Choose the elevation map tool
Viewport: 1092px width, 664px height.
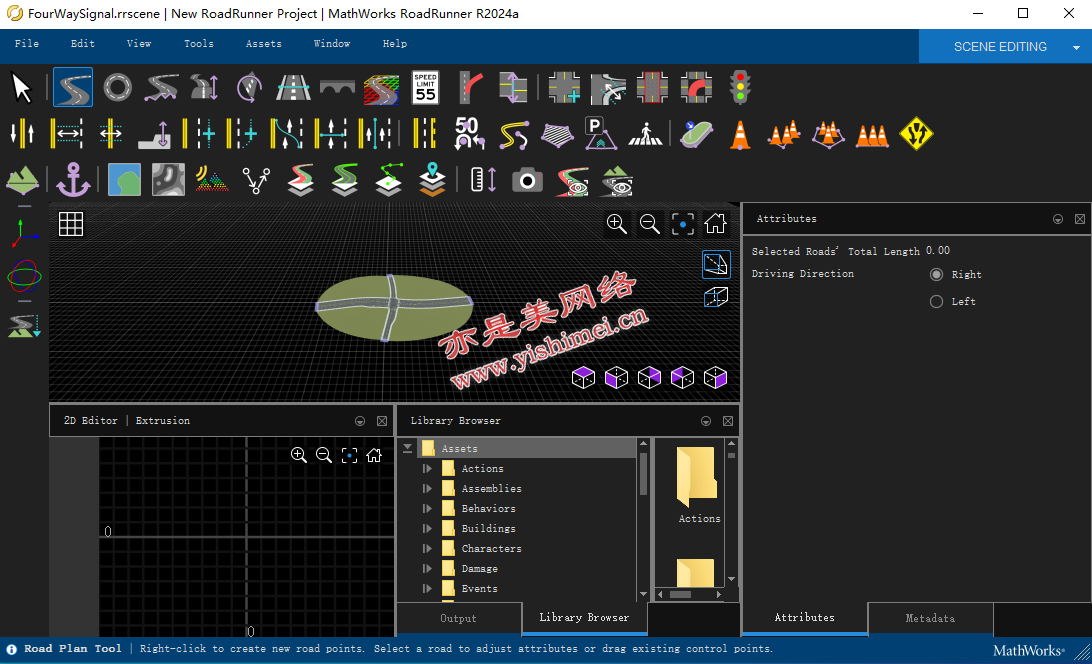tap(168, 180)
